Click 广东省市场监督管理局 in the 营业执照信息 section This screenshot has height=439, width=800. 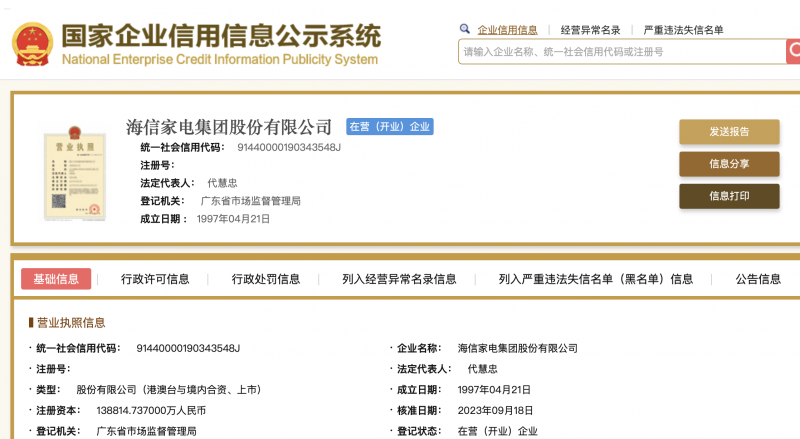(146, 431)
